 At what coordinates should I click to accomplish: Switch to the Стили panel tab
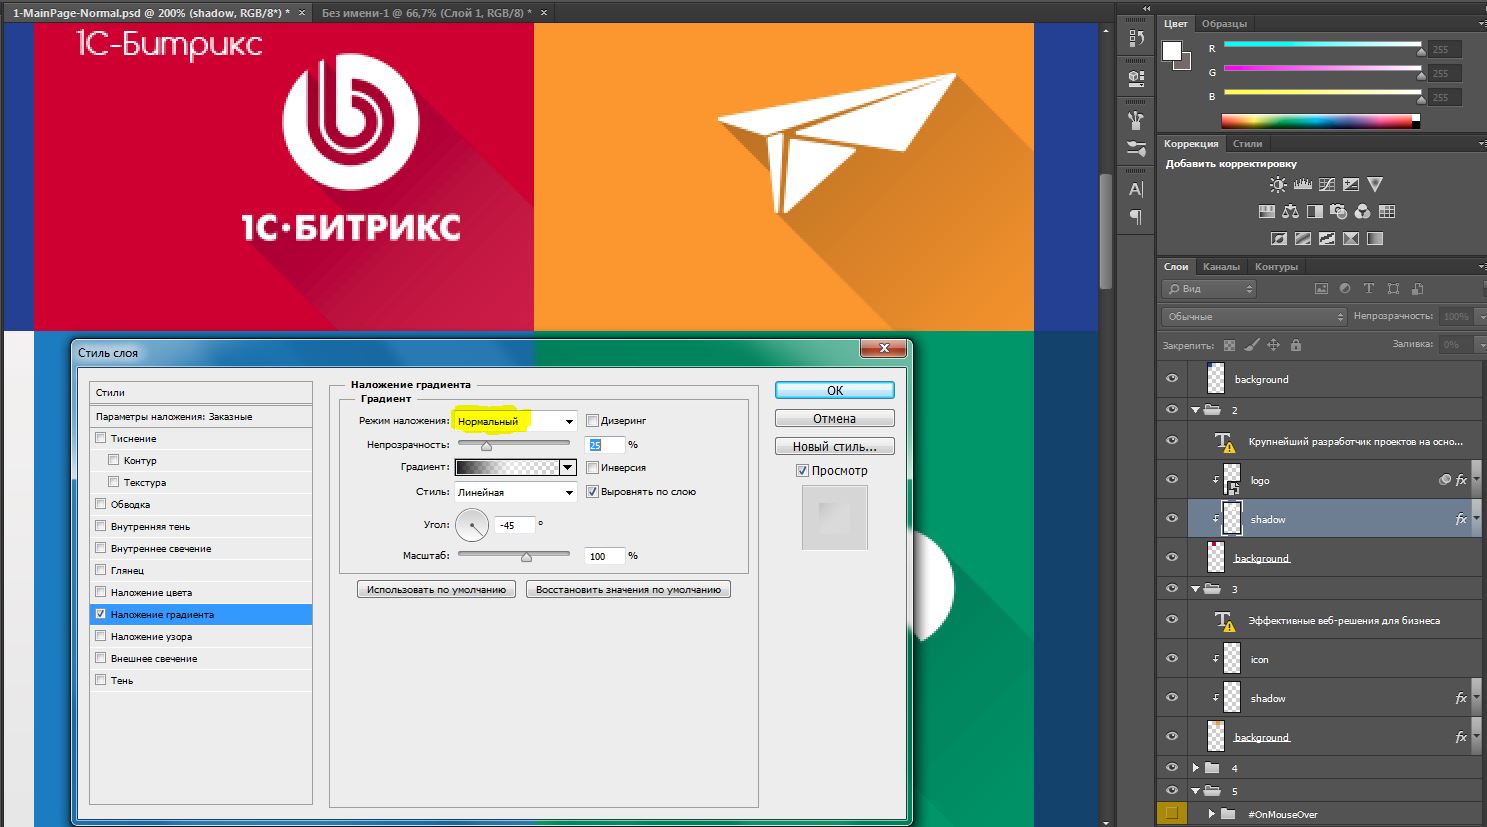[x=1247, y=144]
